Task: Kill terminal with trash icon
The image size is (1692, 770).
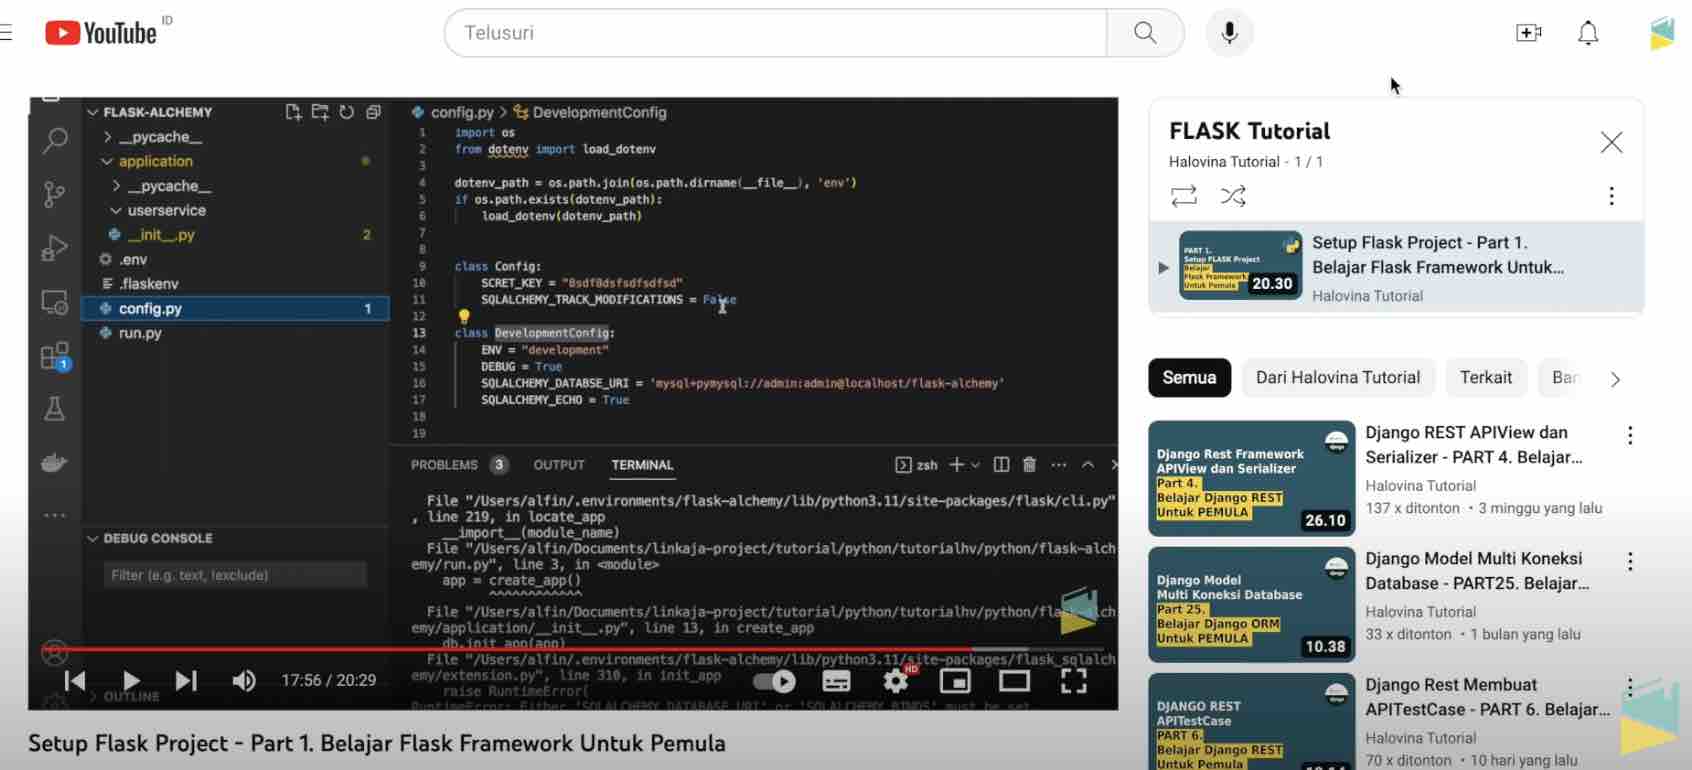Action: coord(1029,465)
